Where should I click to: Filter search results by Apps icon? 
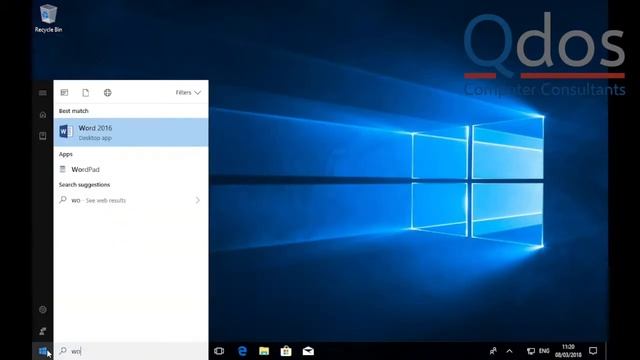click(x=64, y=93)
